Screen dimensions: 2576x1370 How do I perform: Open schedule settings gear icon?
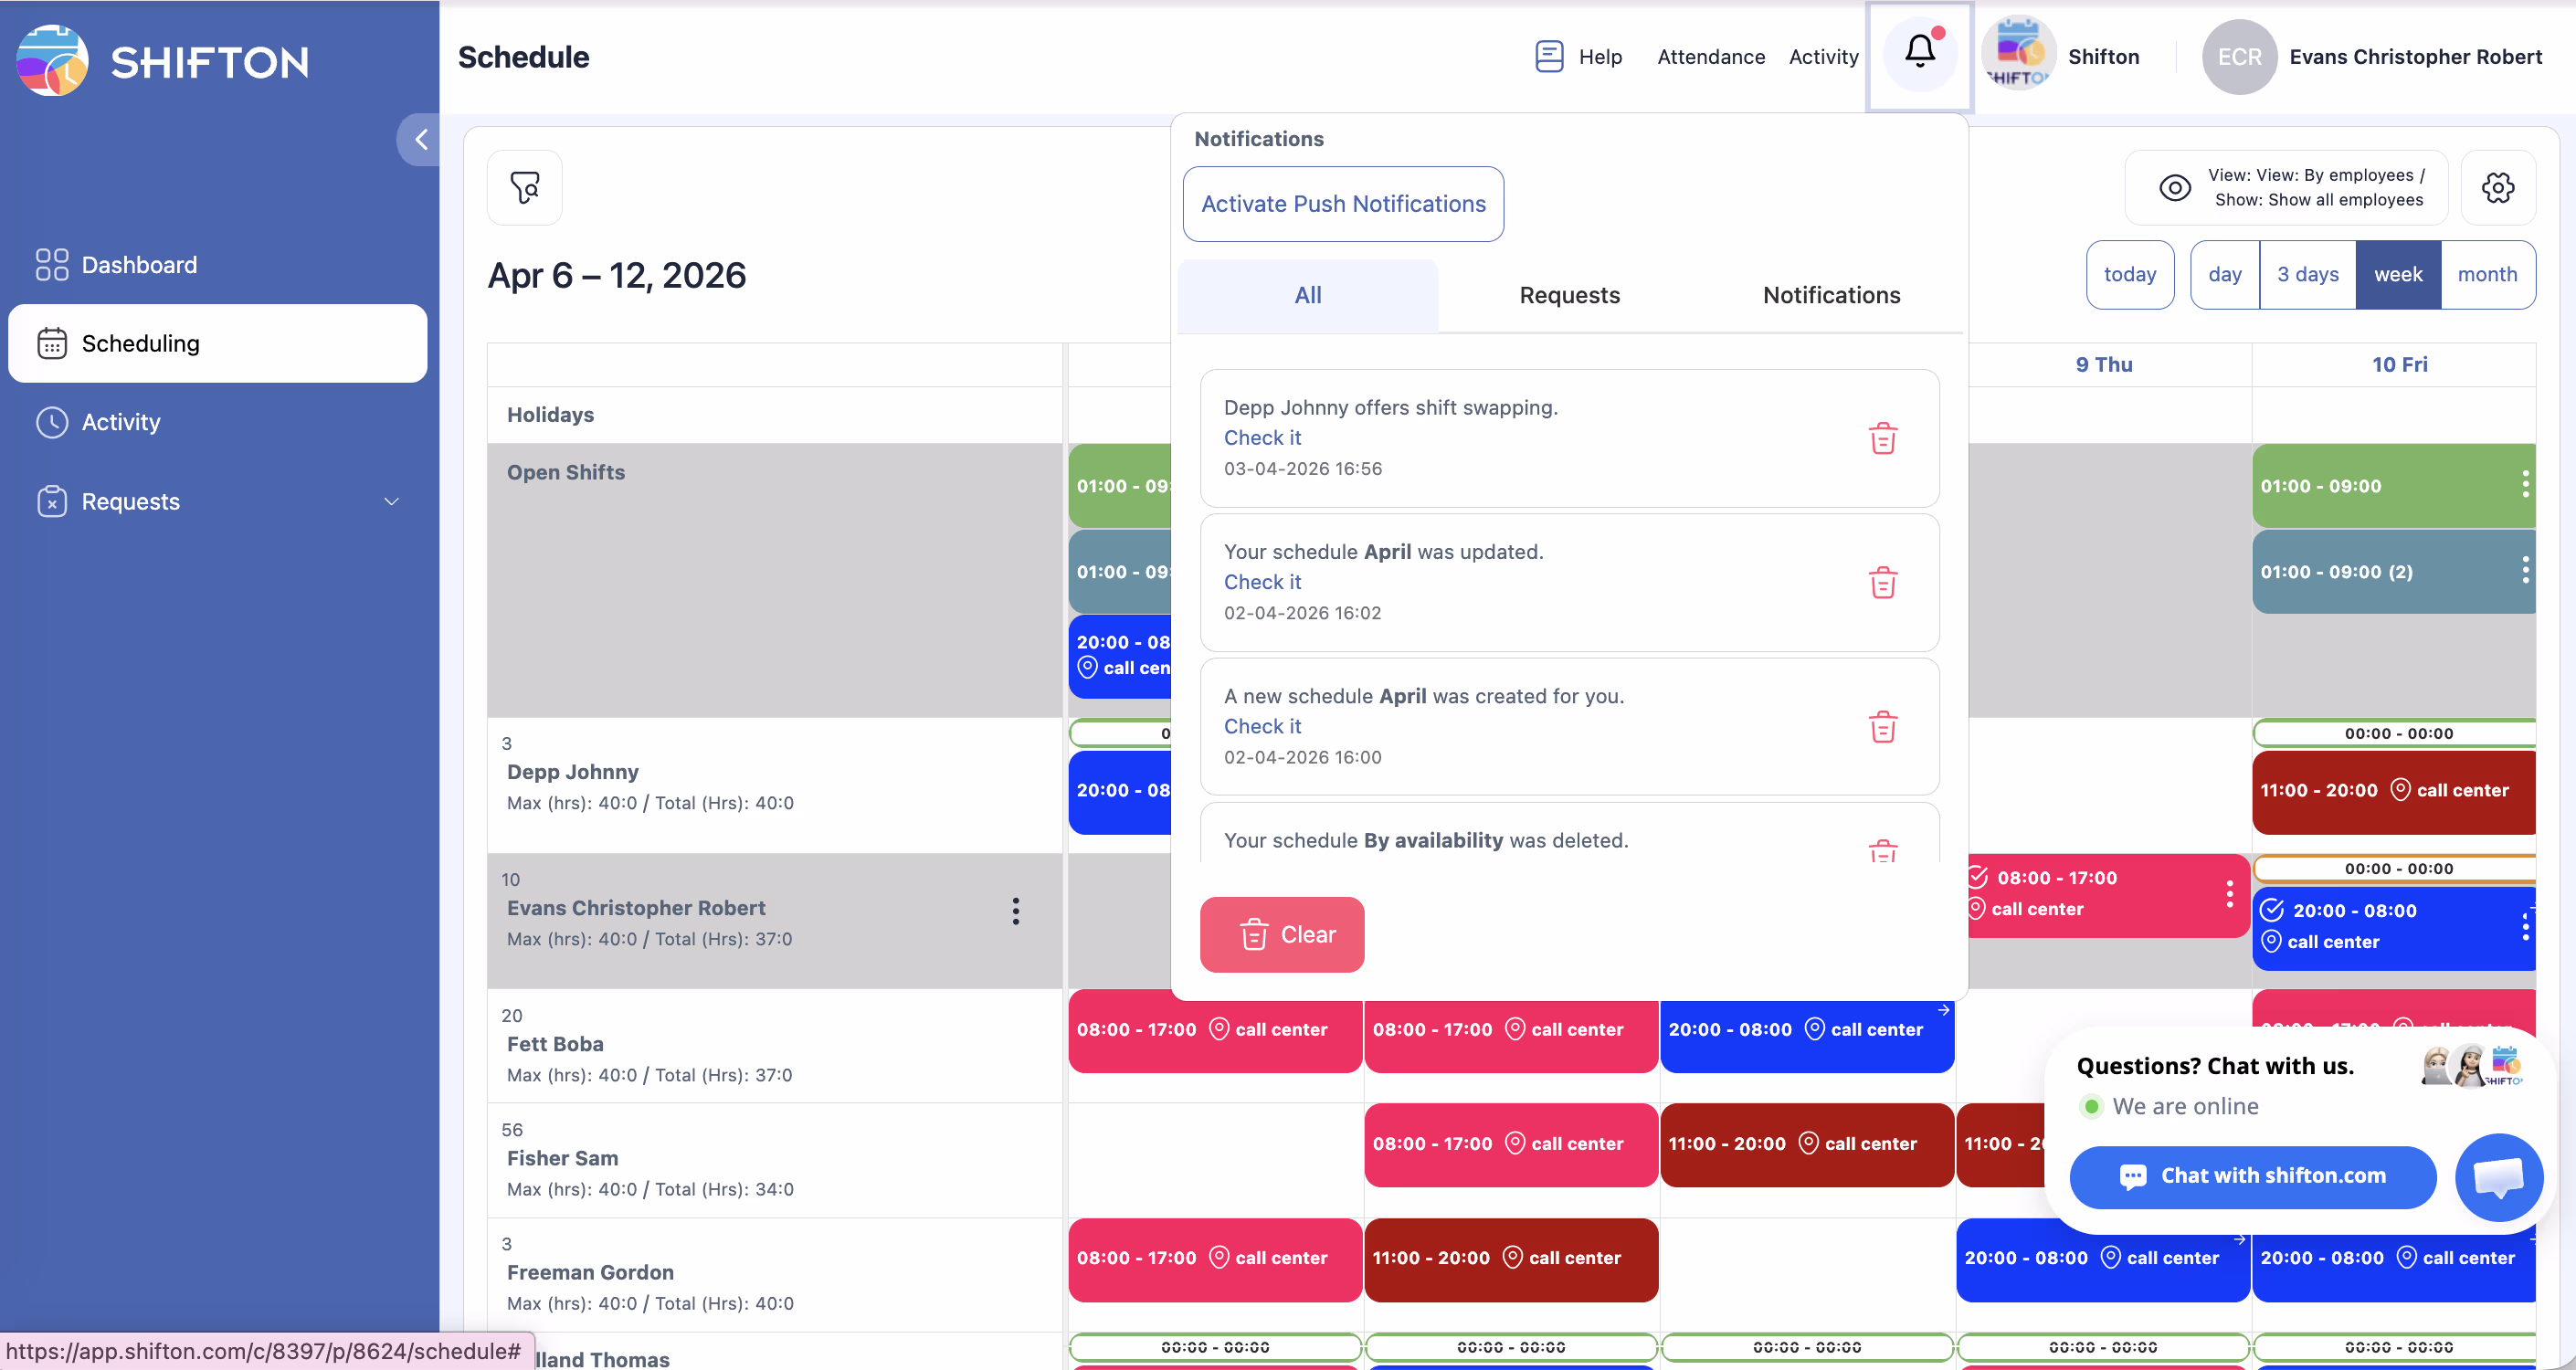[x=2497, y=187]
